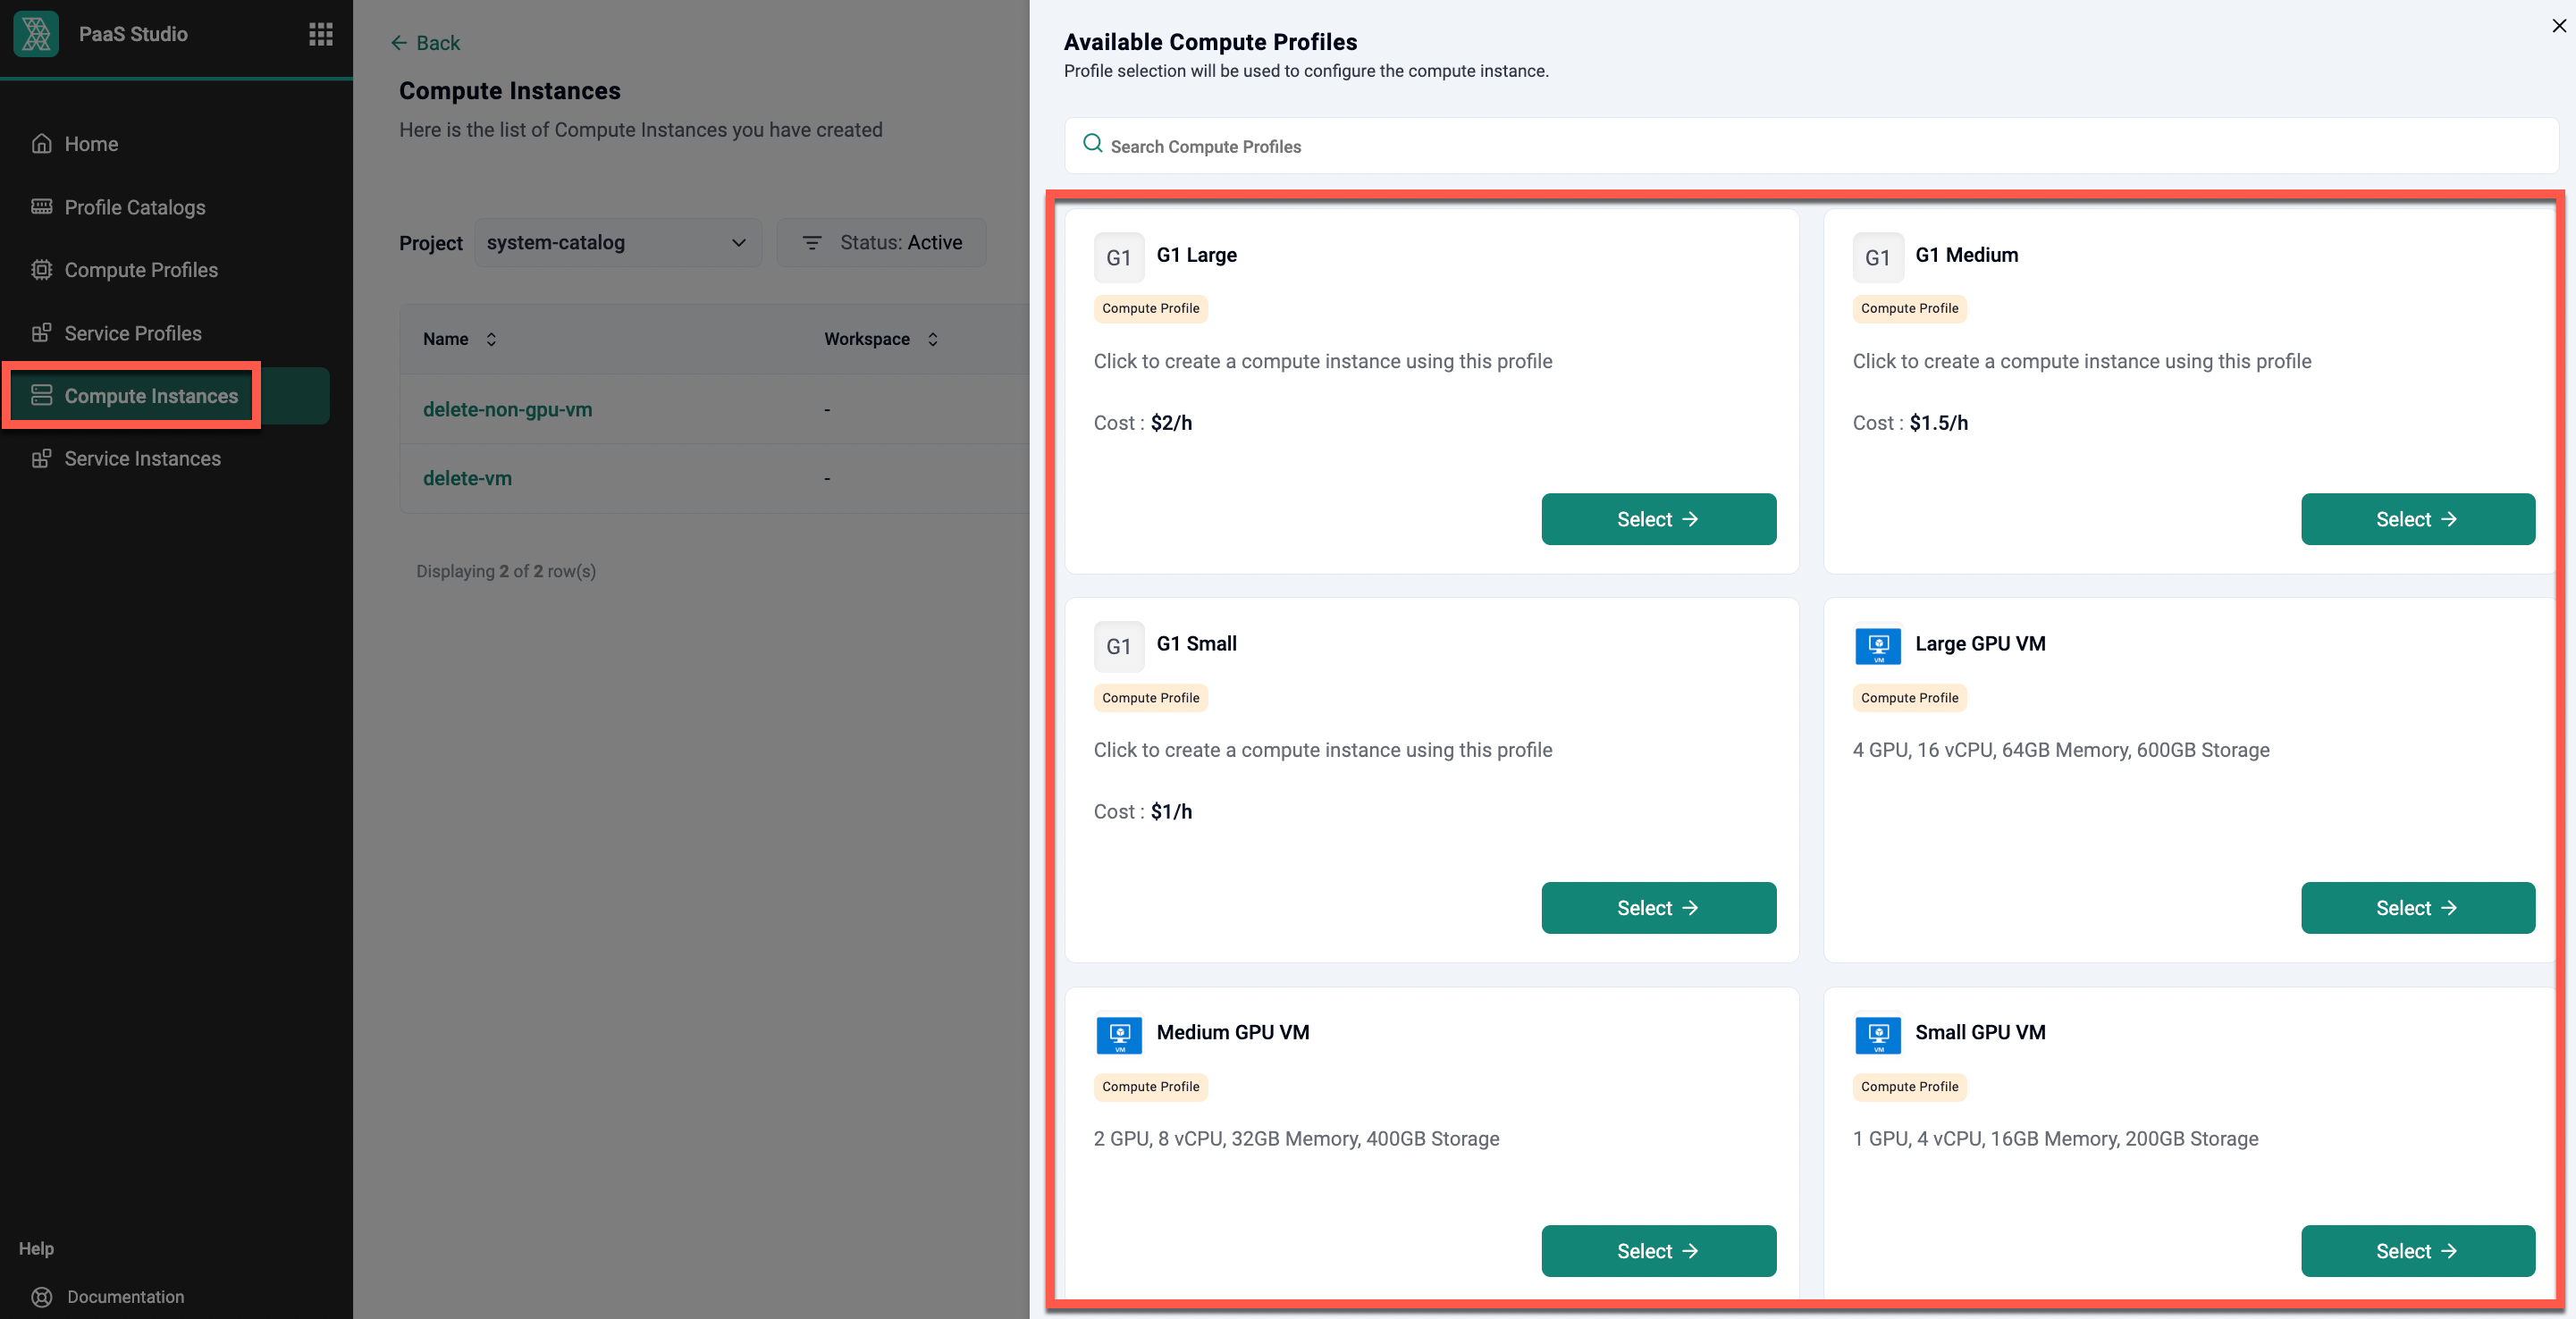2576x1319 pixels.
Task: Open the Status: Active filter
Action: coord(882,243)
